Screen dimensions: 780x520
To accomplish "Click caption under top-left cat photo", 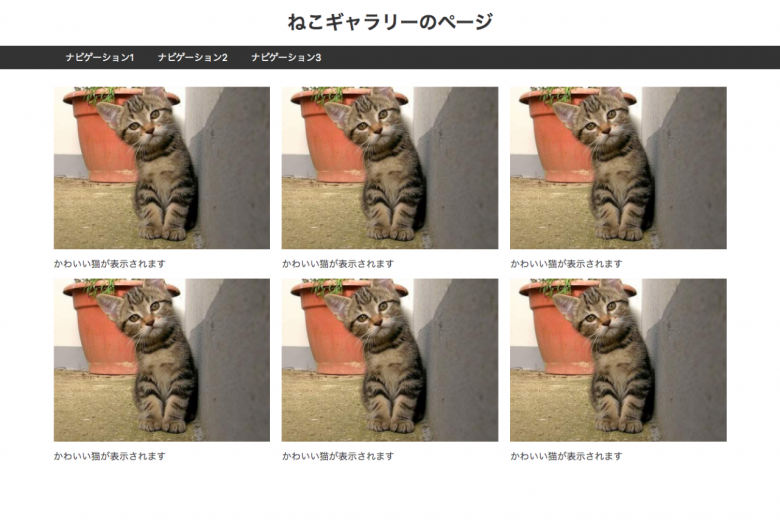I will (109, 264).
